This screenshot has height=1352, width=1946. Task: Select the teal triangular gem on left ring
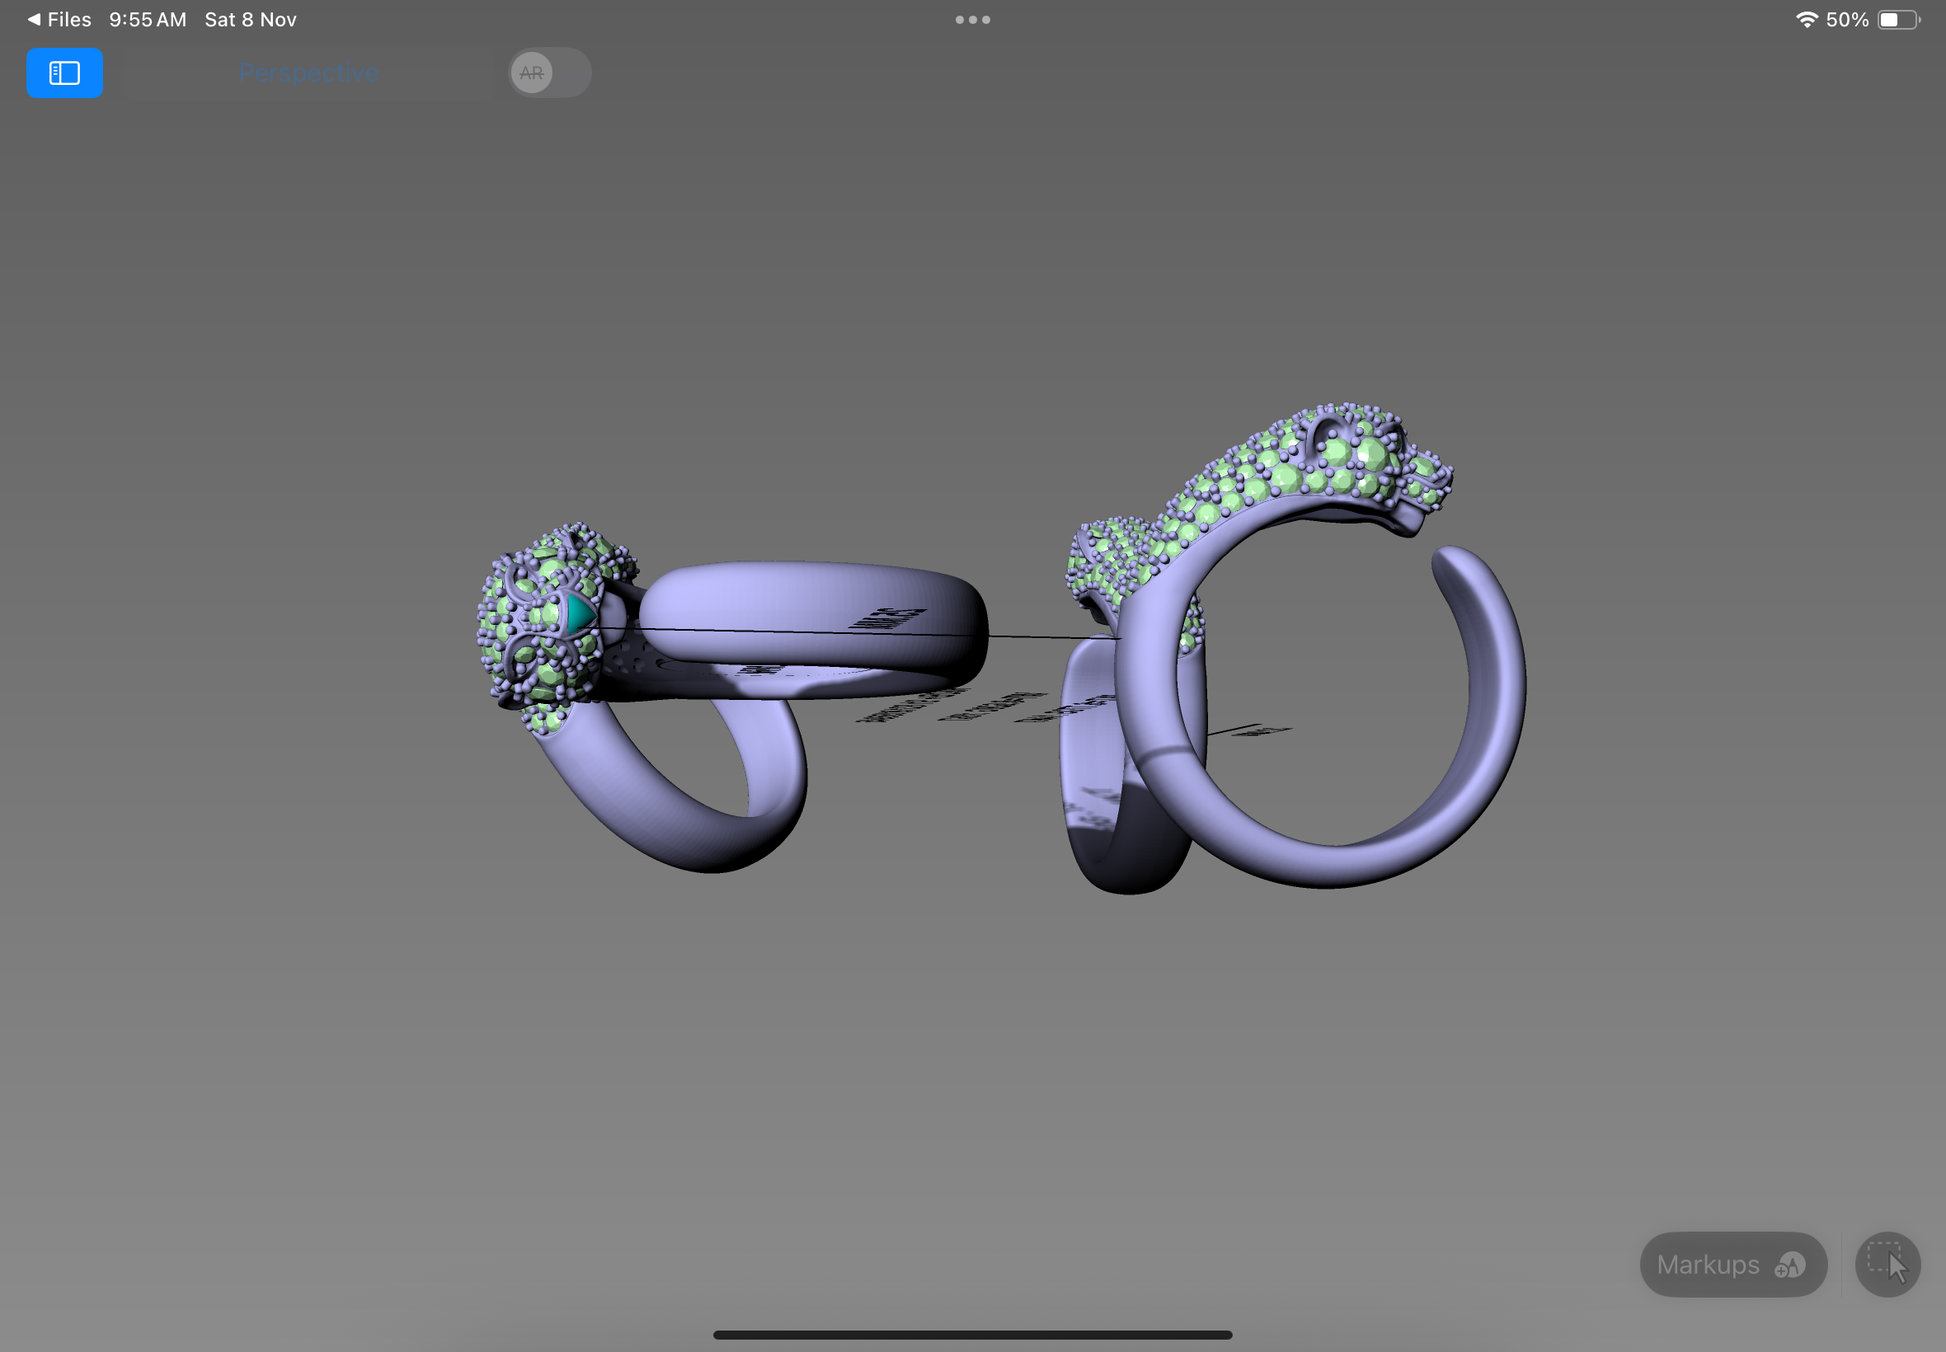(x=579, y=613)
